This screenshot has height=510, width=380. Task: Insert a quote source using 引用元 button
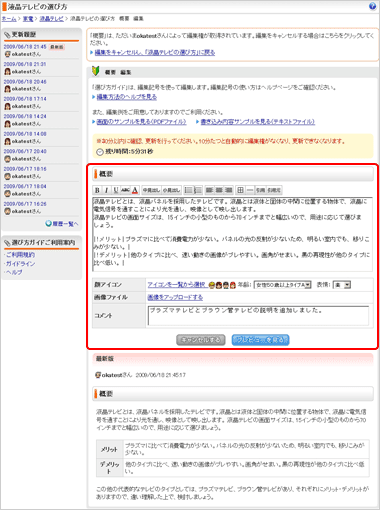pos(274,190)
